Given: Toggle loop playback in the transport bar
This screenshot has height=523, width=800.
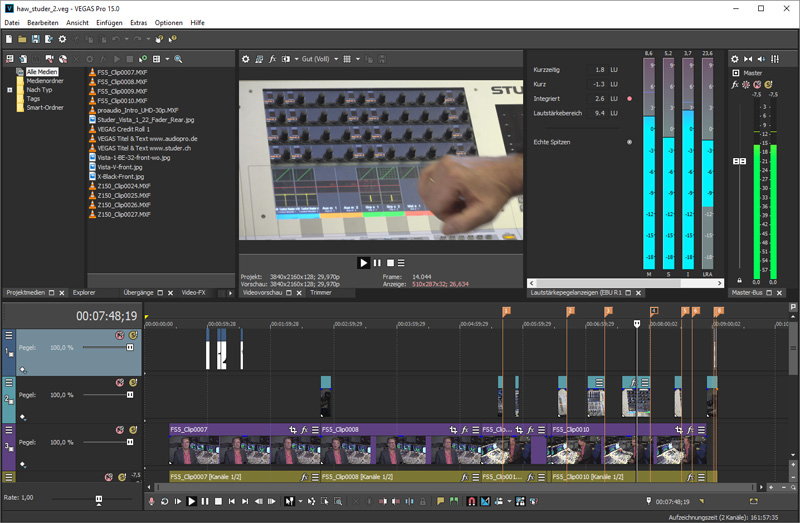Looking at the screenshot, I should (x=165, y=500).
